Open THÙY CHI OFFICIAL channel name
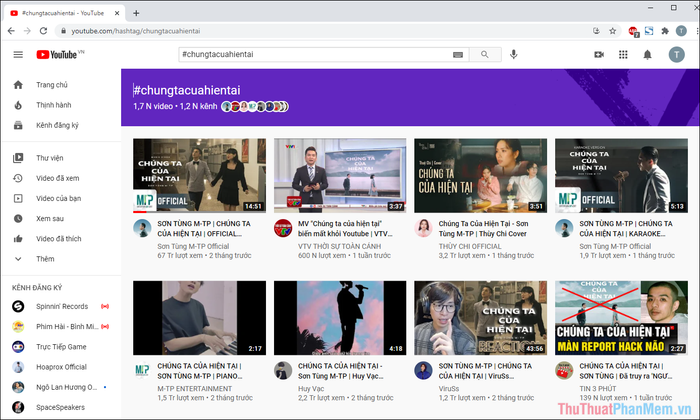Screen dimensions: 700x420 (470, 246)
